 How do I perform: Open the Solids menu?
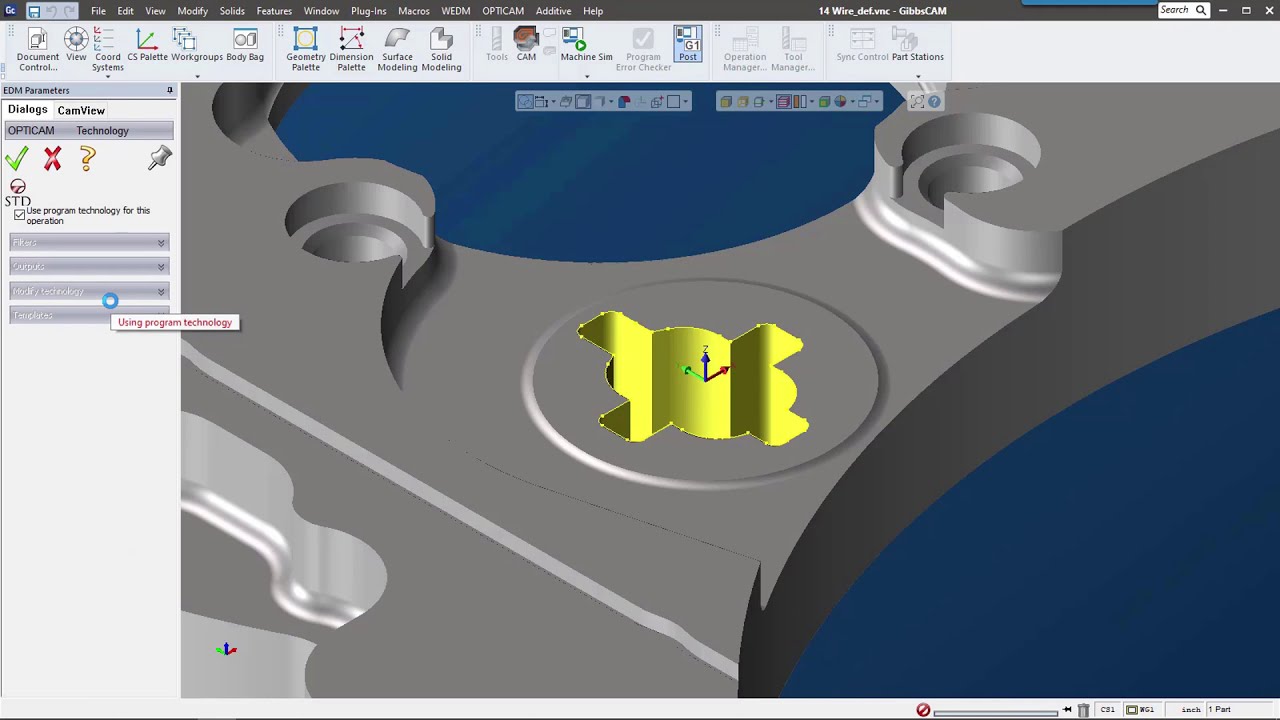pyautogui.click(x=232, y=11)
